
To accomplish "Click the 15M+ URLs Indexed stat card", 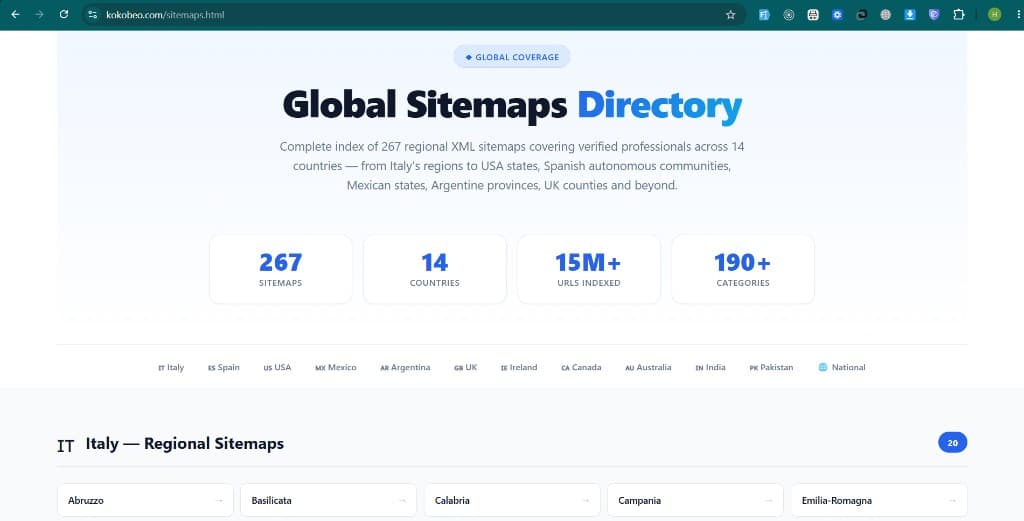I will 589,269.
